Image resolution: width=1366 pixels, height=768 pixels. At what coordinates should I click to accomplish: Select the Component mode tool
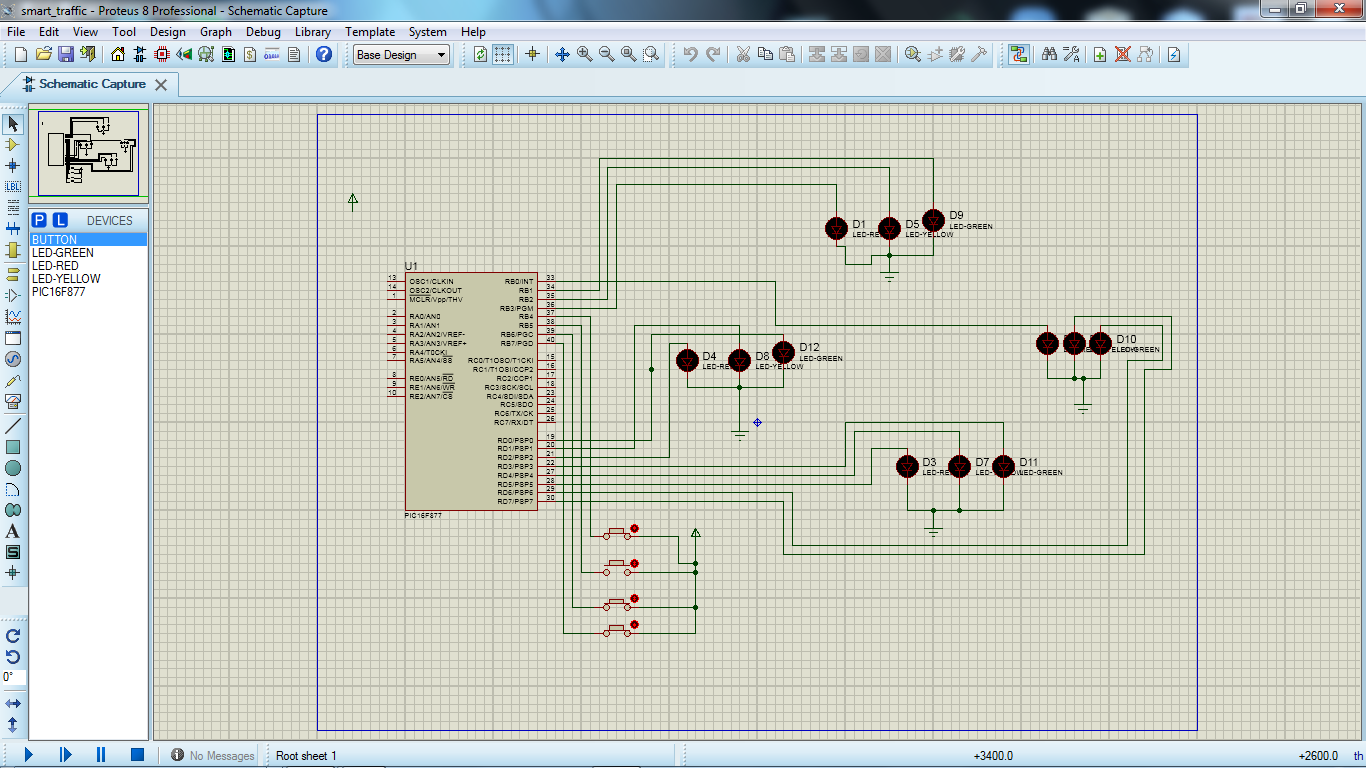(13, 144)
